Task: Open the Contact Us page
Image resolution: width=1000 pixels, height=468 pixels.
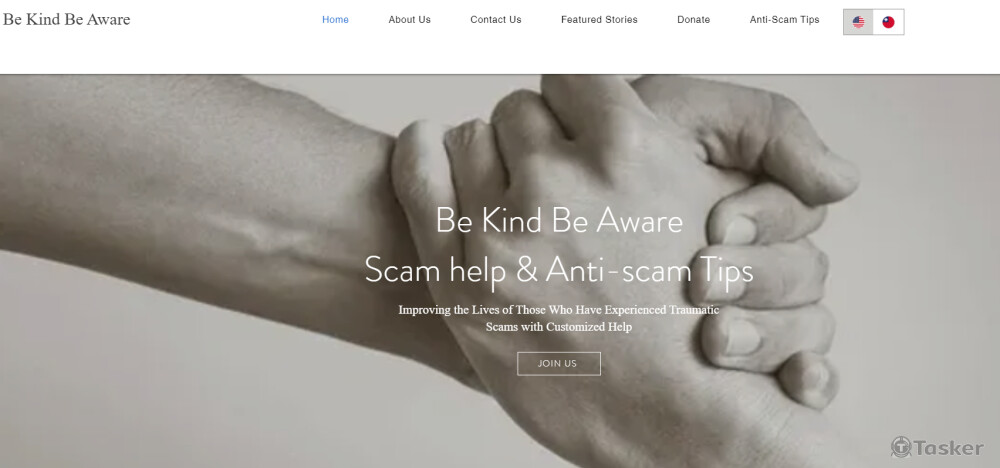Action: (x=496, y=20)
